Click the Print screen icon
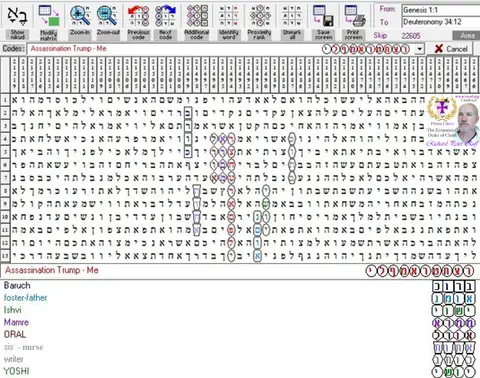 [353, 21]
